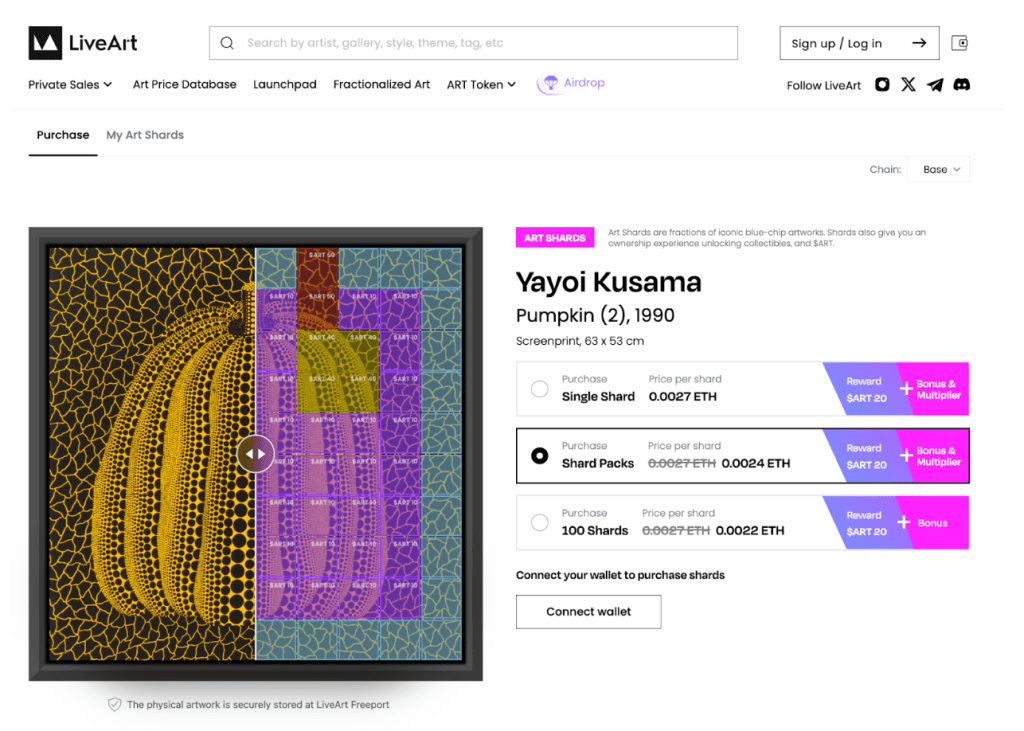Focus the artist search input field
Screen dimensions: 1024x731
pos(473,43)
